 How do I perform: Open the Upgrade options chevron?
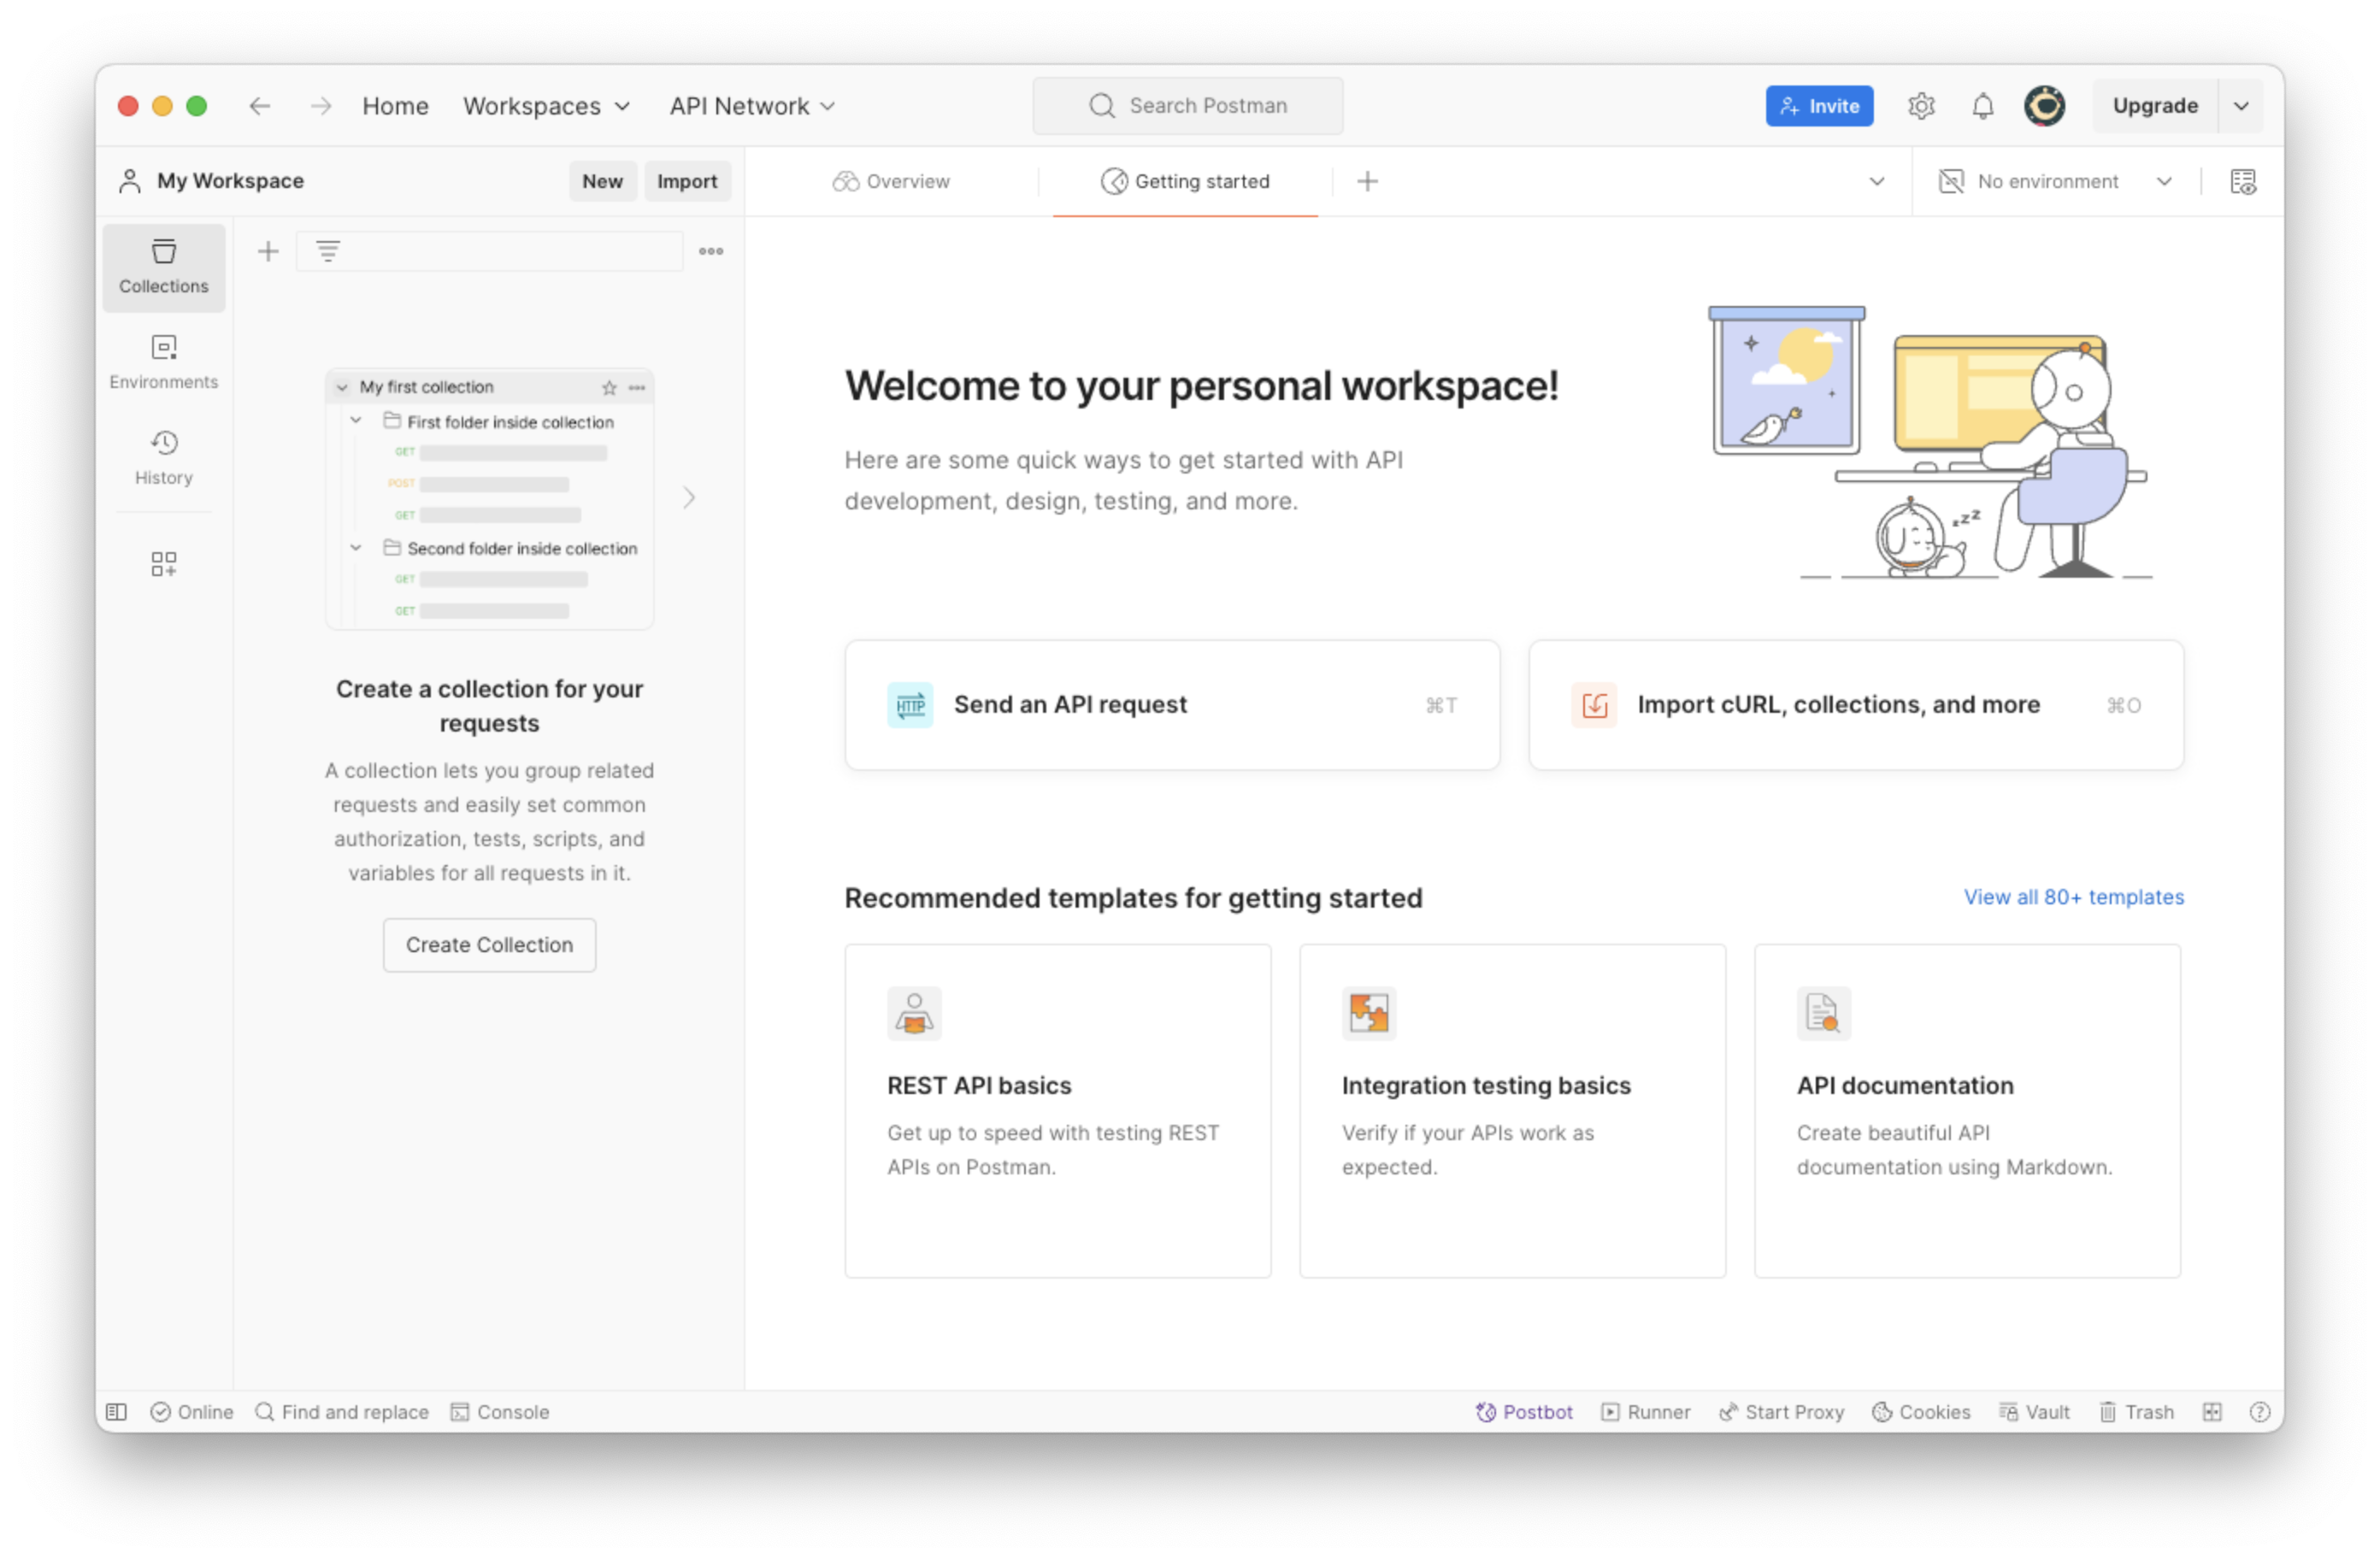coord(2242,106)
